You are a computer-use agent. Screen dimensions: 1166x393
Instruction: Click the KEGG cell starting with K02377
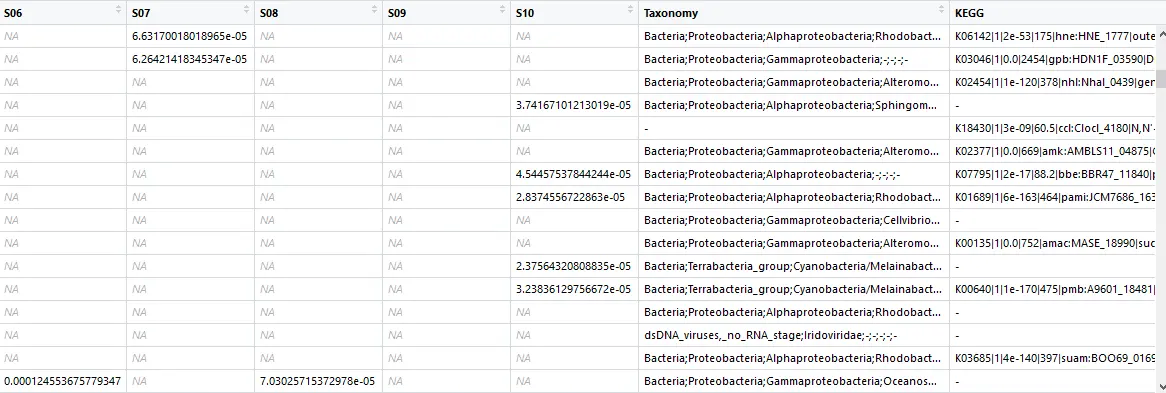[1054, 151]
